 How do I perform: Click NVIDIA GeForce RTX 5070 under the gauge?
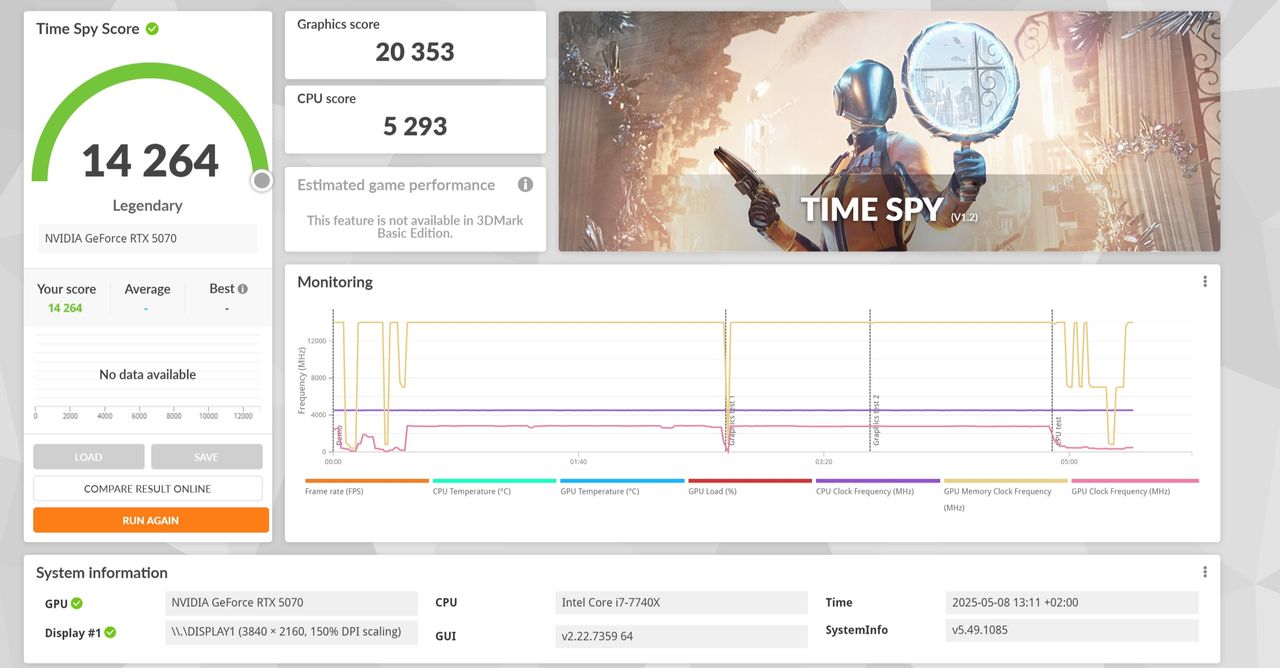click(x=148, y=238)
